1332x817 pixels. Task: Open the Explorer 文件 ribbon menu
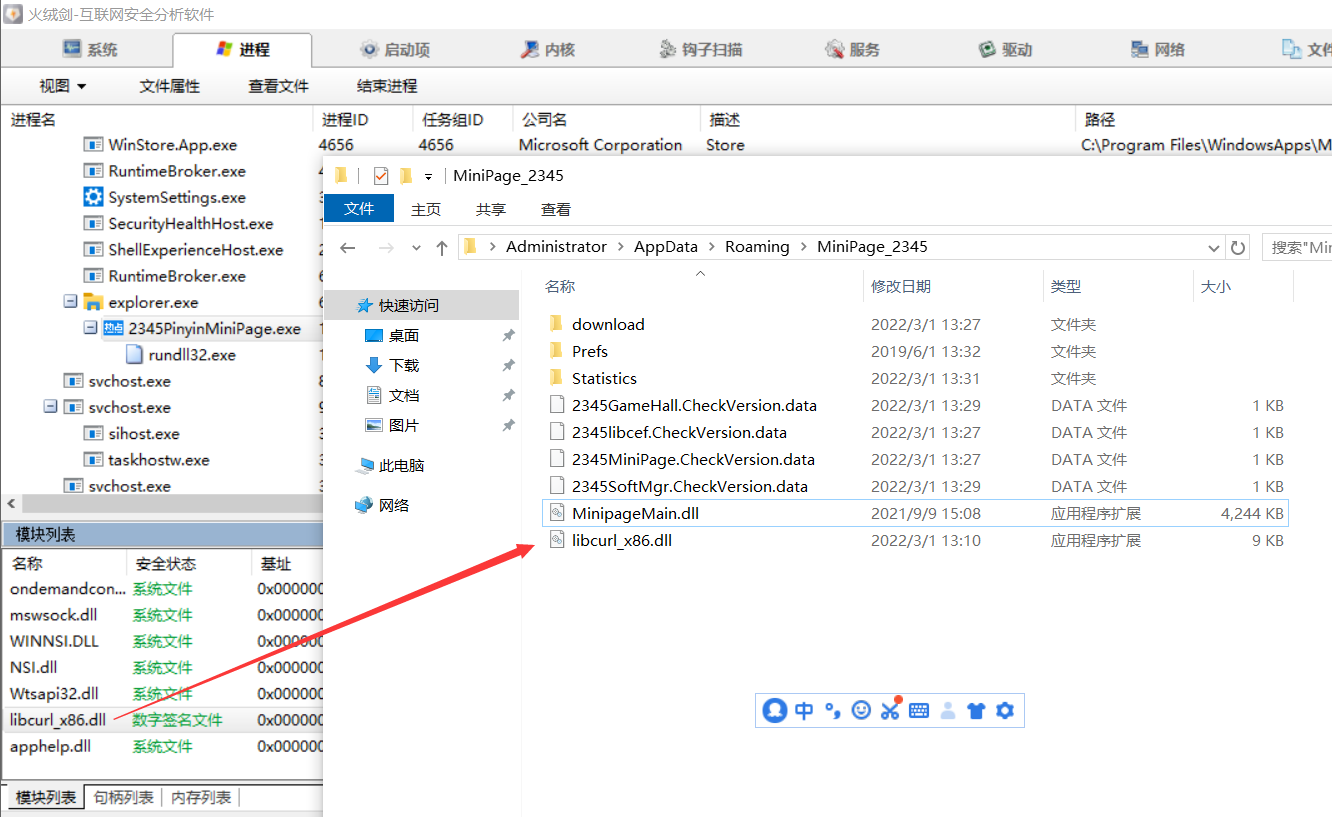click(359, 209)
